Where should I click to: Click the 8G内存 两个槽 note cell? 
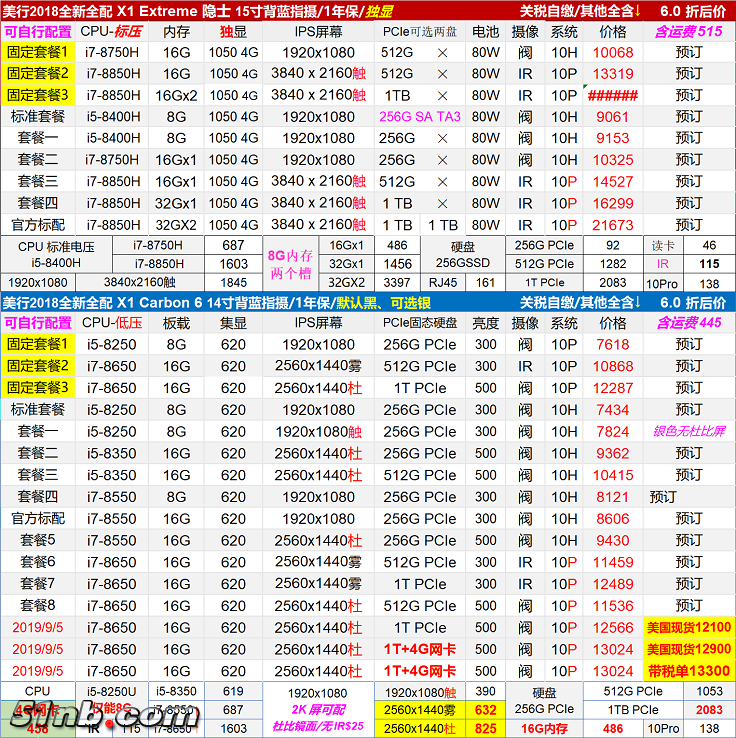[x=291, y=265]
